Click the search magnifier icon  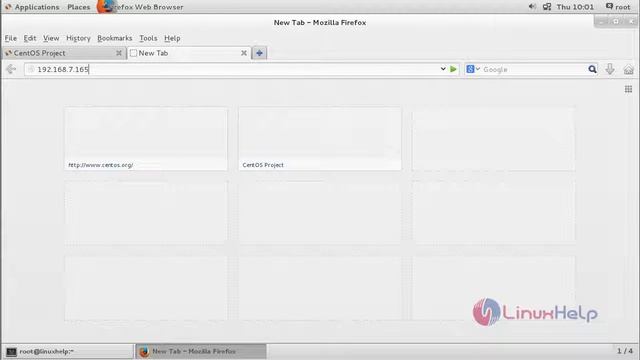tap(592, 69)
